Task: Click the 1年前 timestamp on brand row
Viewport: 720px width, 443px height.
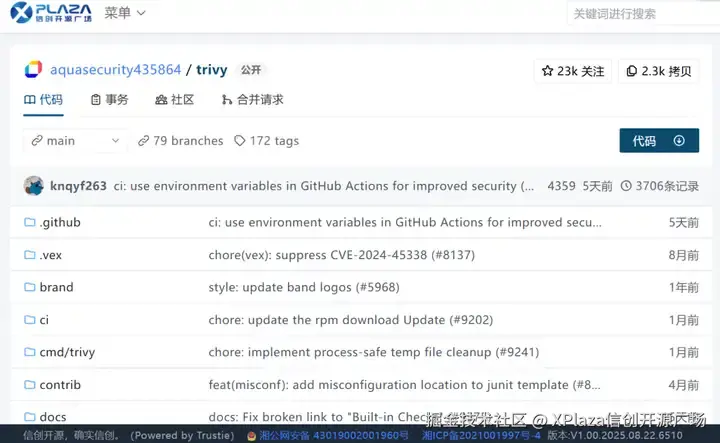Action: coord(684,287)
